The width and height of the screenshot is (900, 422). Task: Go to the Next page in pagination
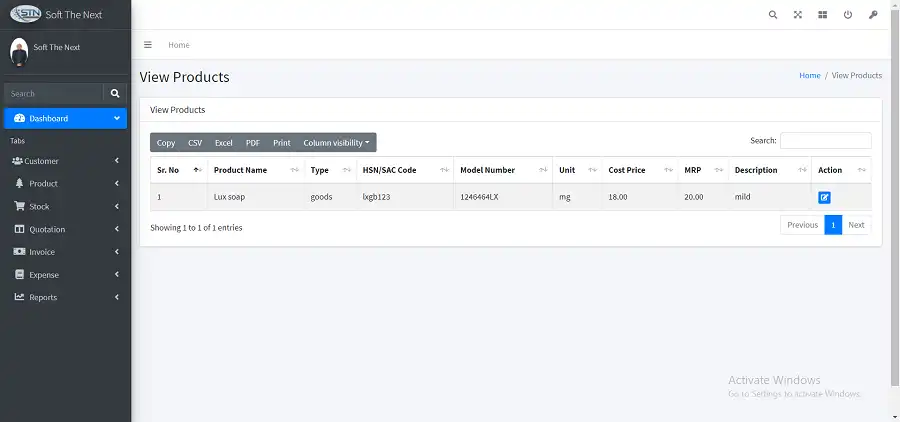click(x=856, y=225)
